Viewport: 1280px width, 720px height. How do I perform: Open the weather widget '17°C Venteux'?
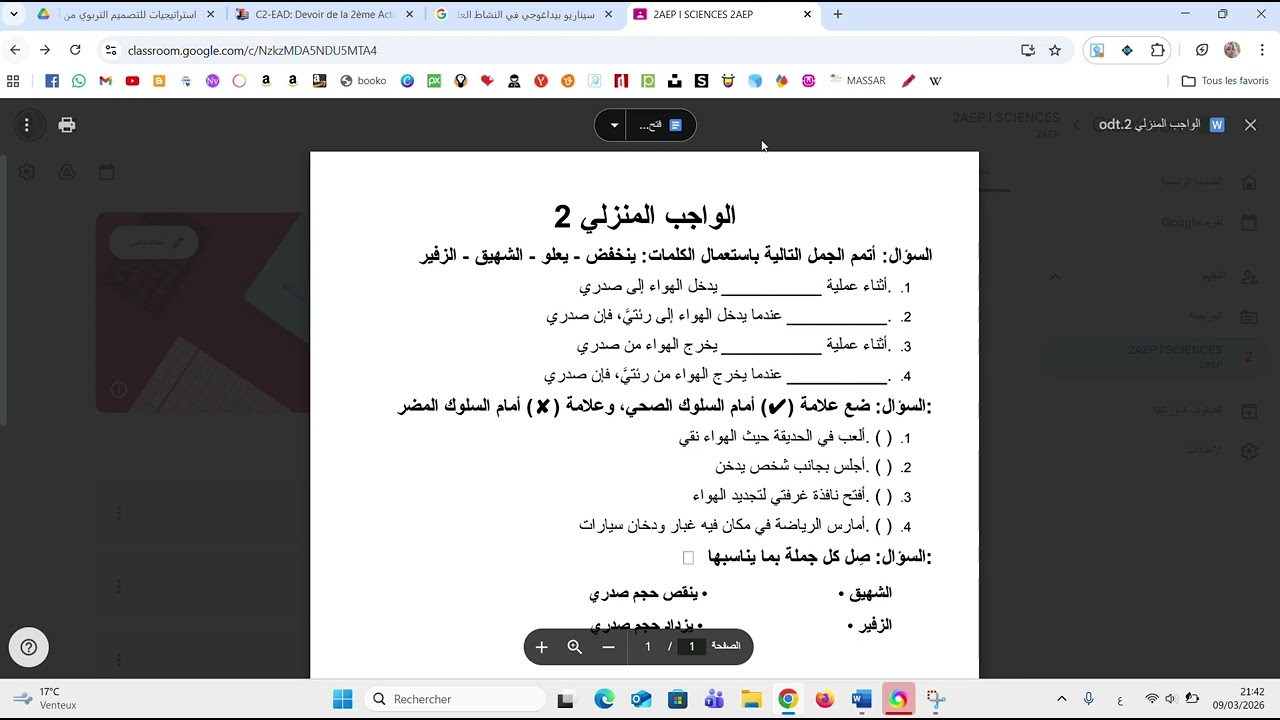[x=45, y=699]
